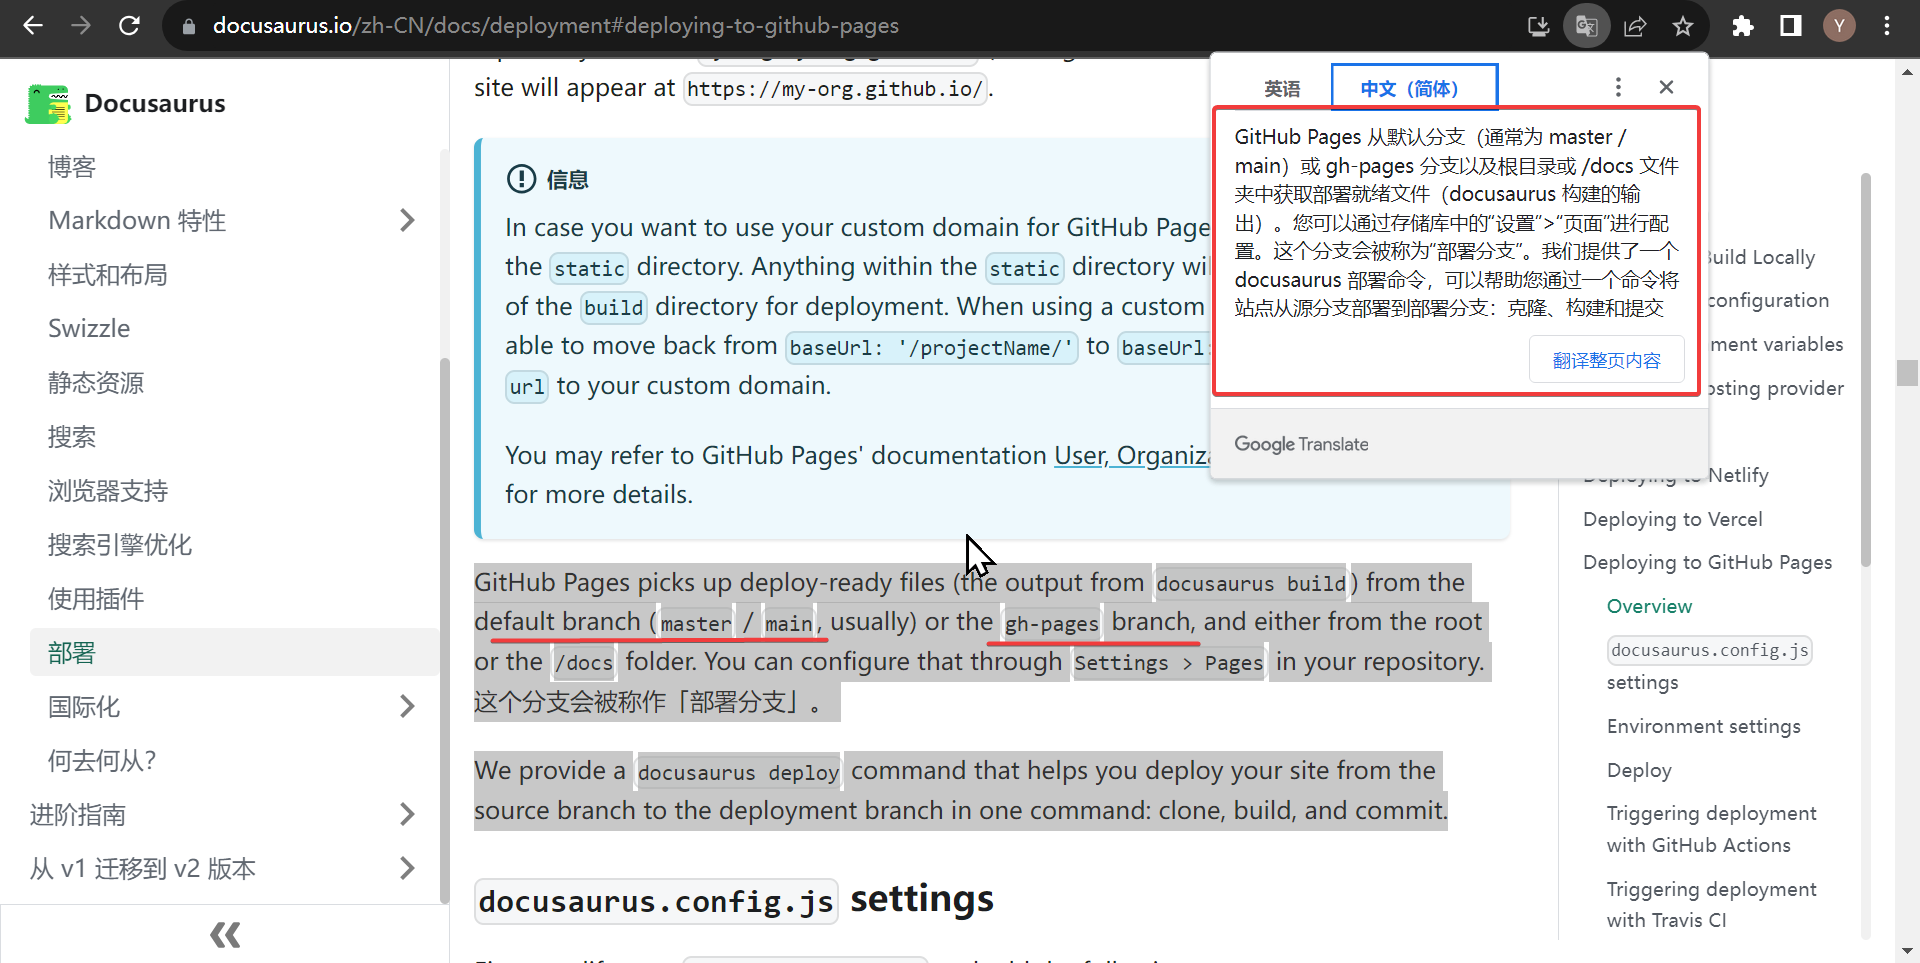1920x963 pixels.
Task: Click the scroll-down arrow of page scrollbar
Action: click(x=1907, y=951)
